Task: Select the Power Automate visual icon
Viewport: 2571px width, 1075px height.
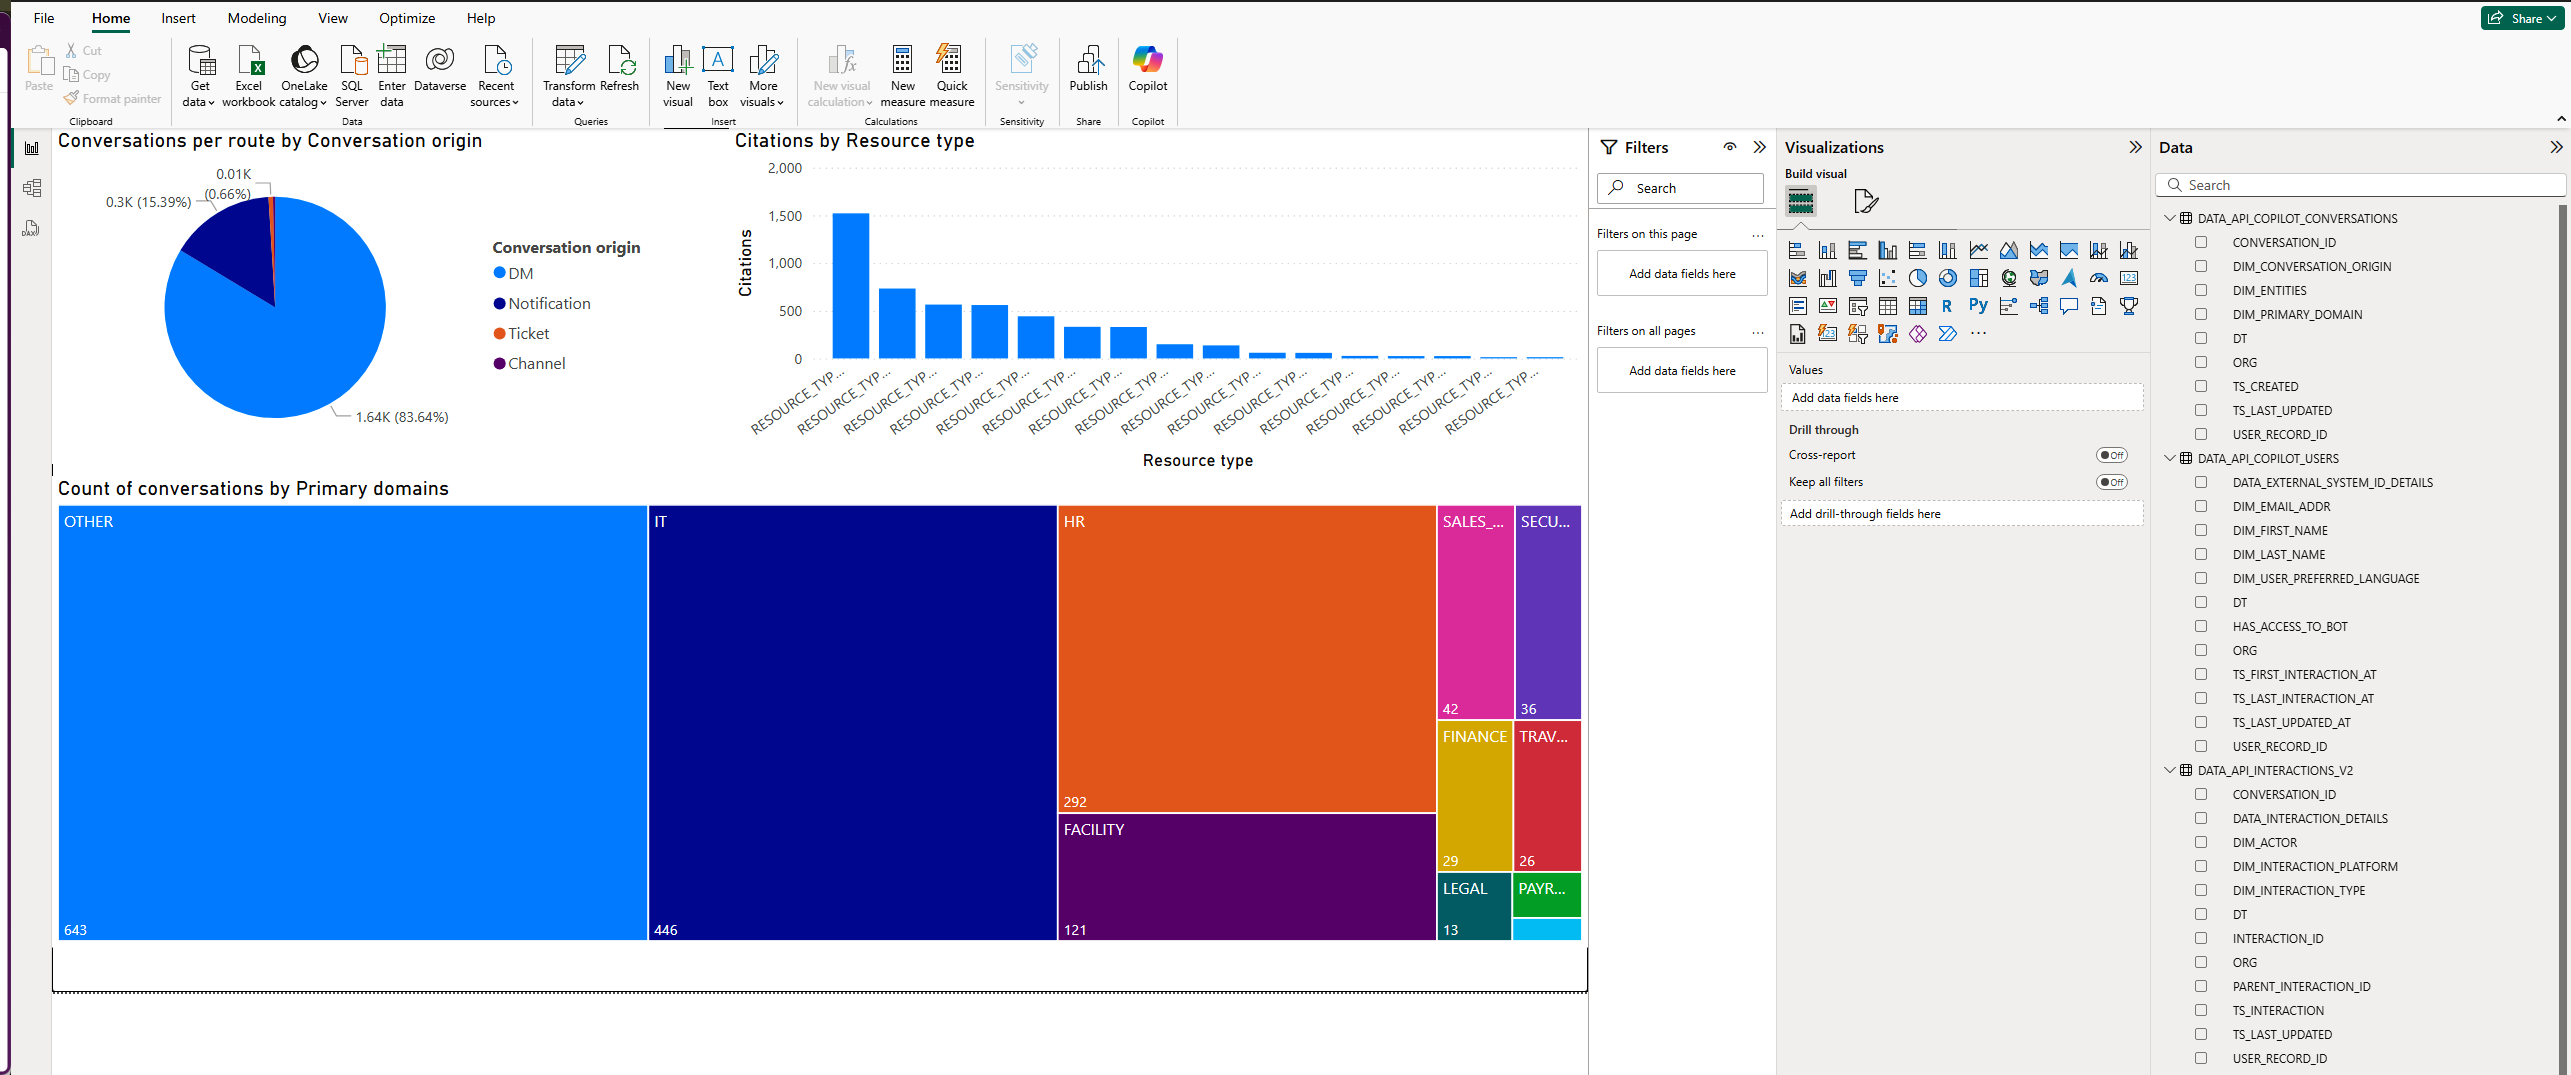Action: [1947, 334]
